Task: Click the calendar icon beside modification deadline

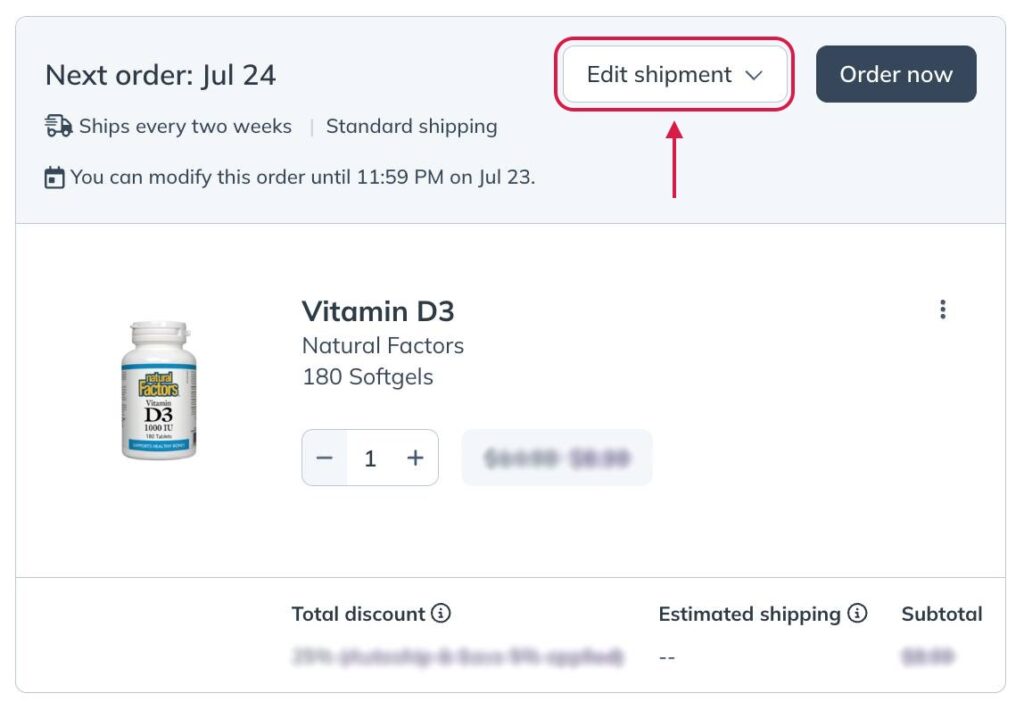Action: pyautogui.click(x=55, y=177)
